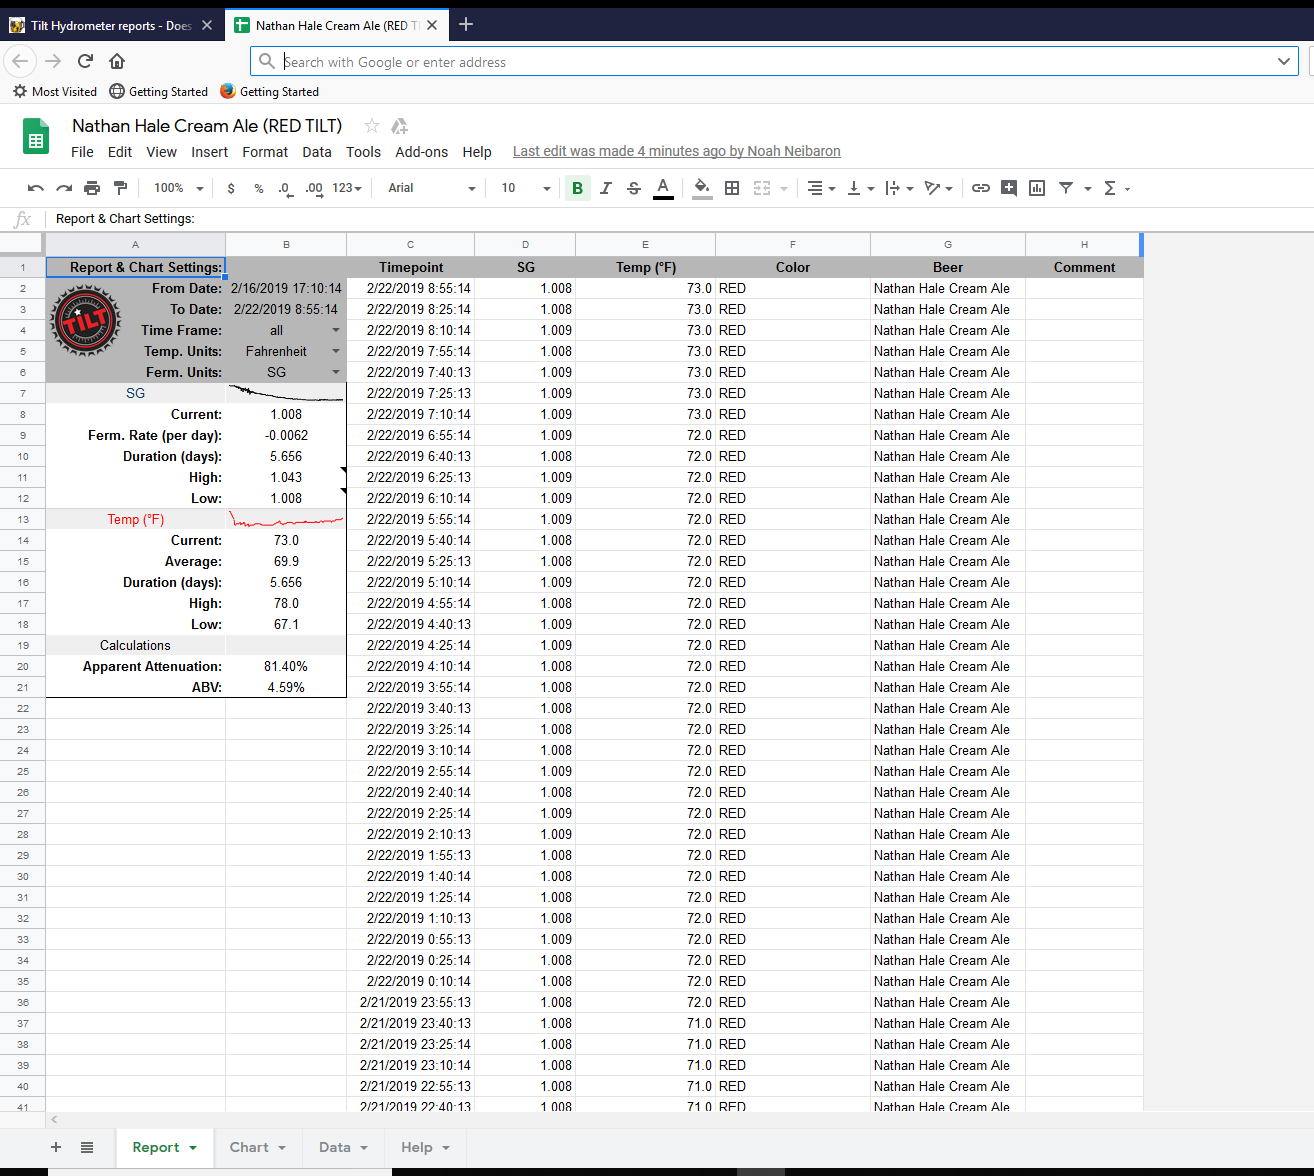Open the Edit menu

pos(120,152)
